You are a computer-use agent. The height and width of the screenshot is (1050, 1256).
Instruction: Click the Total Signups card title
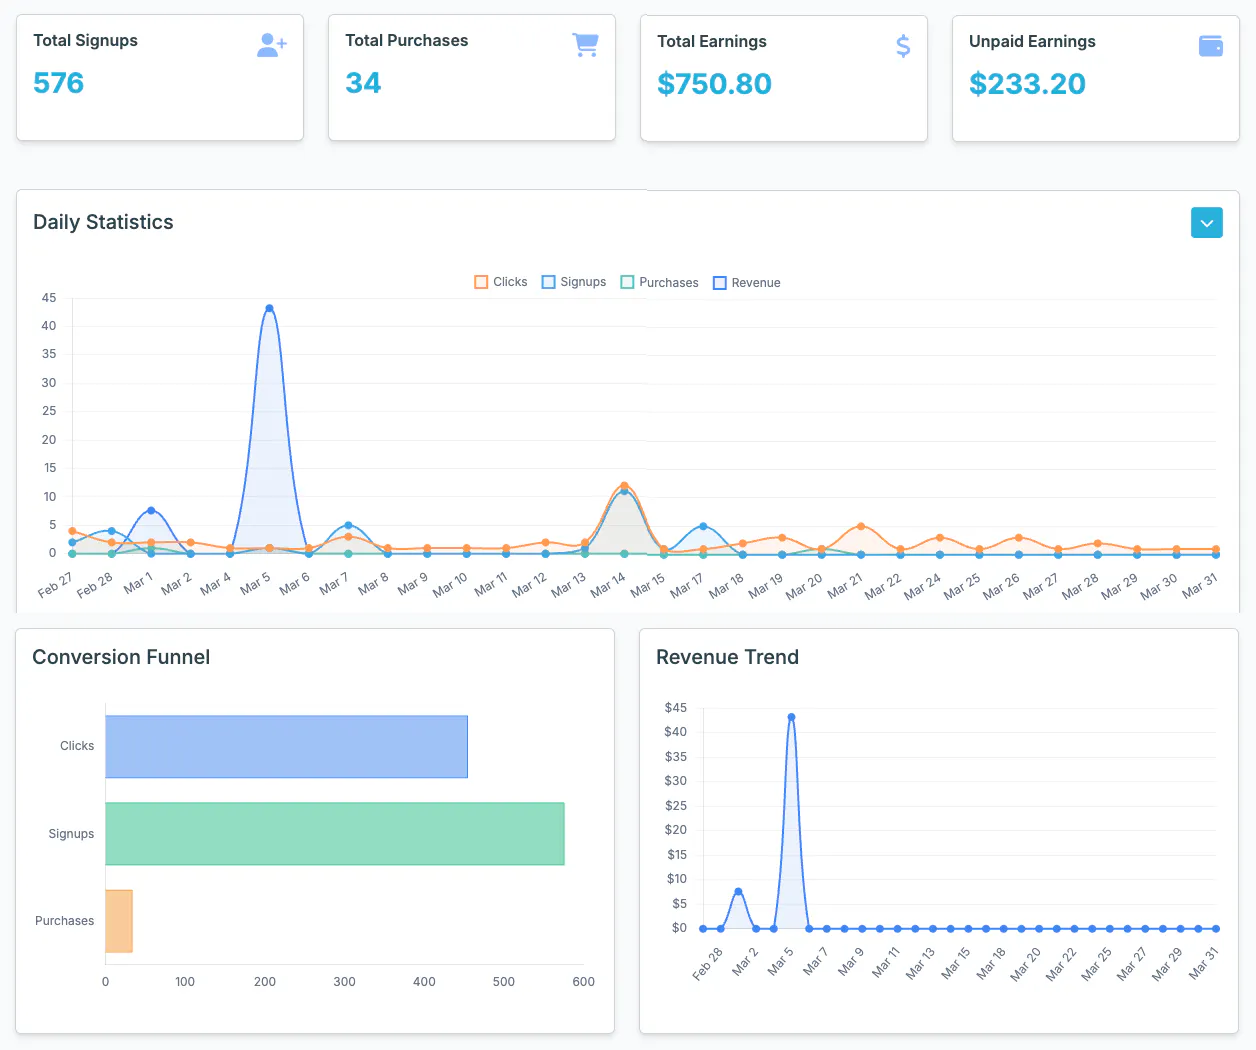tap(85, 40)
